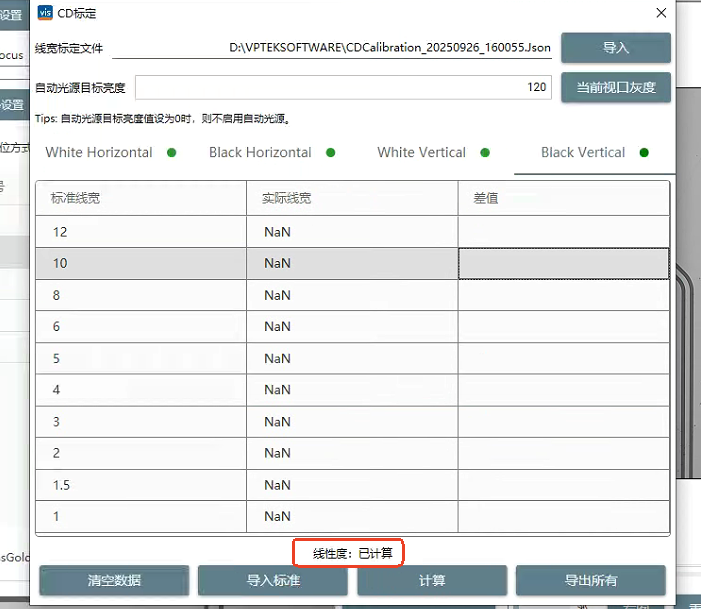This screenshot has width=701, height=609.
Task: Click the 实际线宽 cell for width 1.5
Action: [351, 485]
